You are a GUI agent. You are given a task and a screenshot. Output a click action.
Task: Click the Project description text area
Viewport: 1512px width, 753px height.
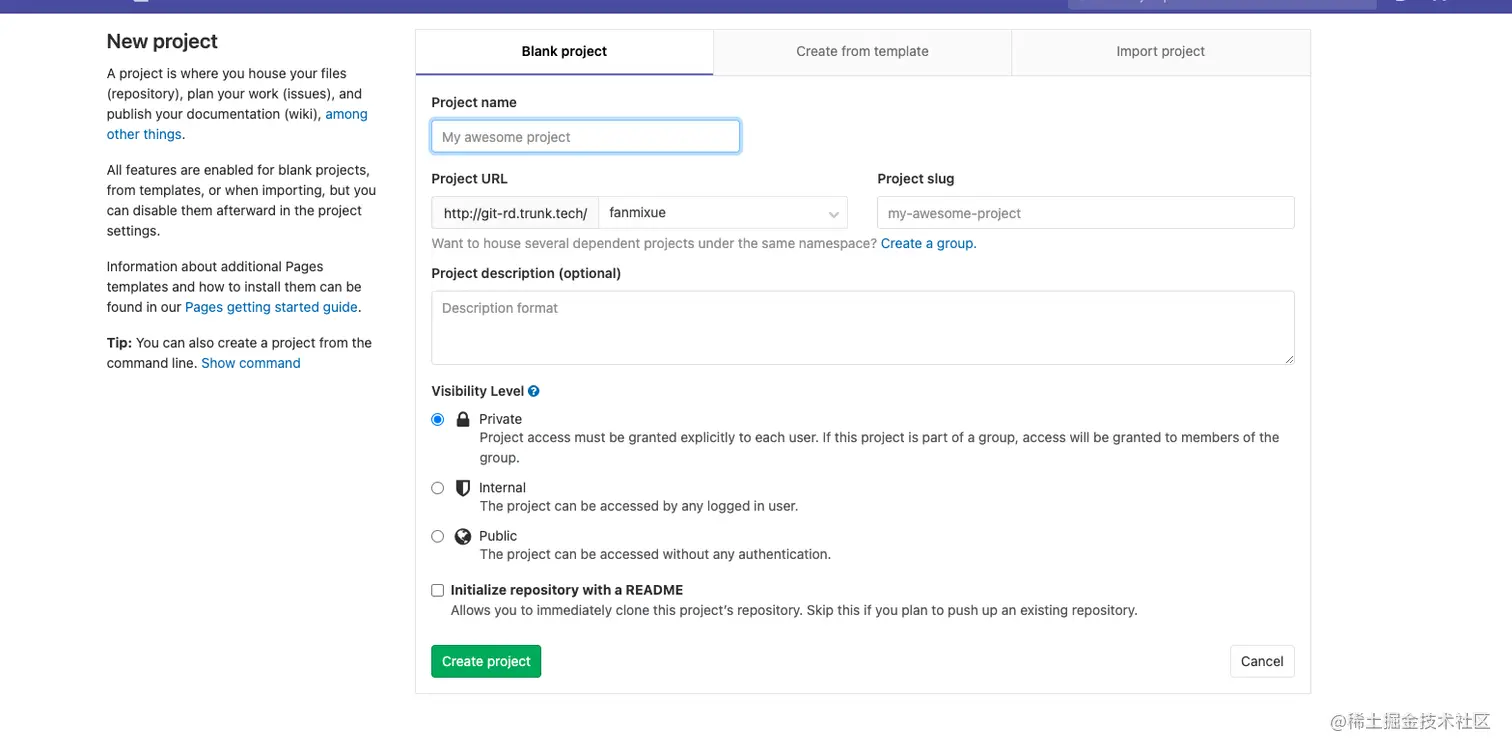[863, 328]
